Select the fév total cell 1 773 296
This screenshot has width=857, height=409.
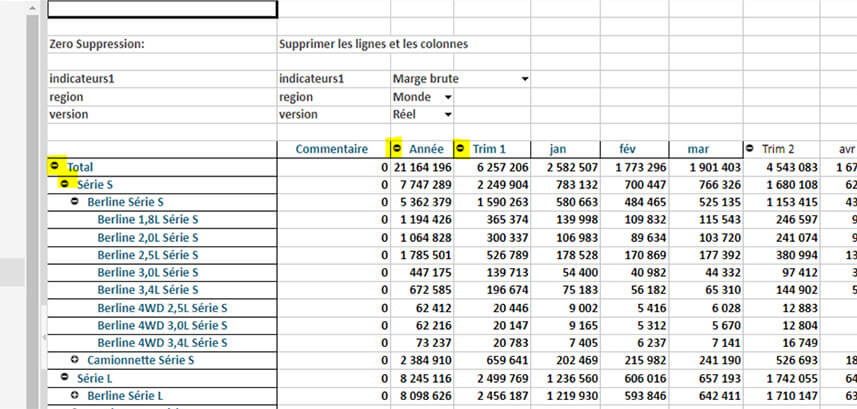pyautogui.click(x=635, y=167)
